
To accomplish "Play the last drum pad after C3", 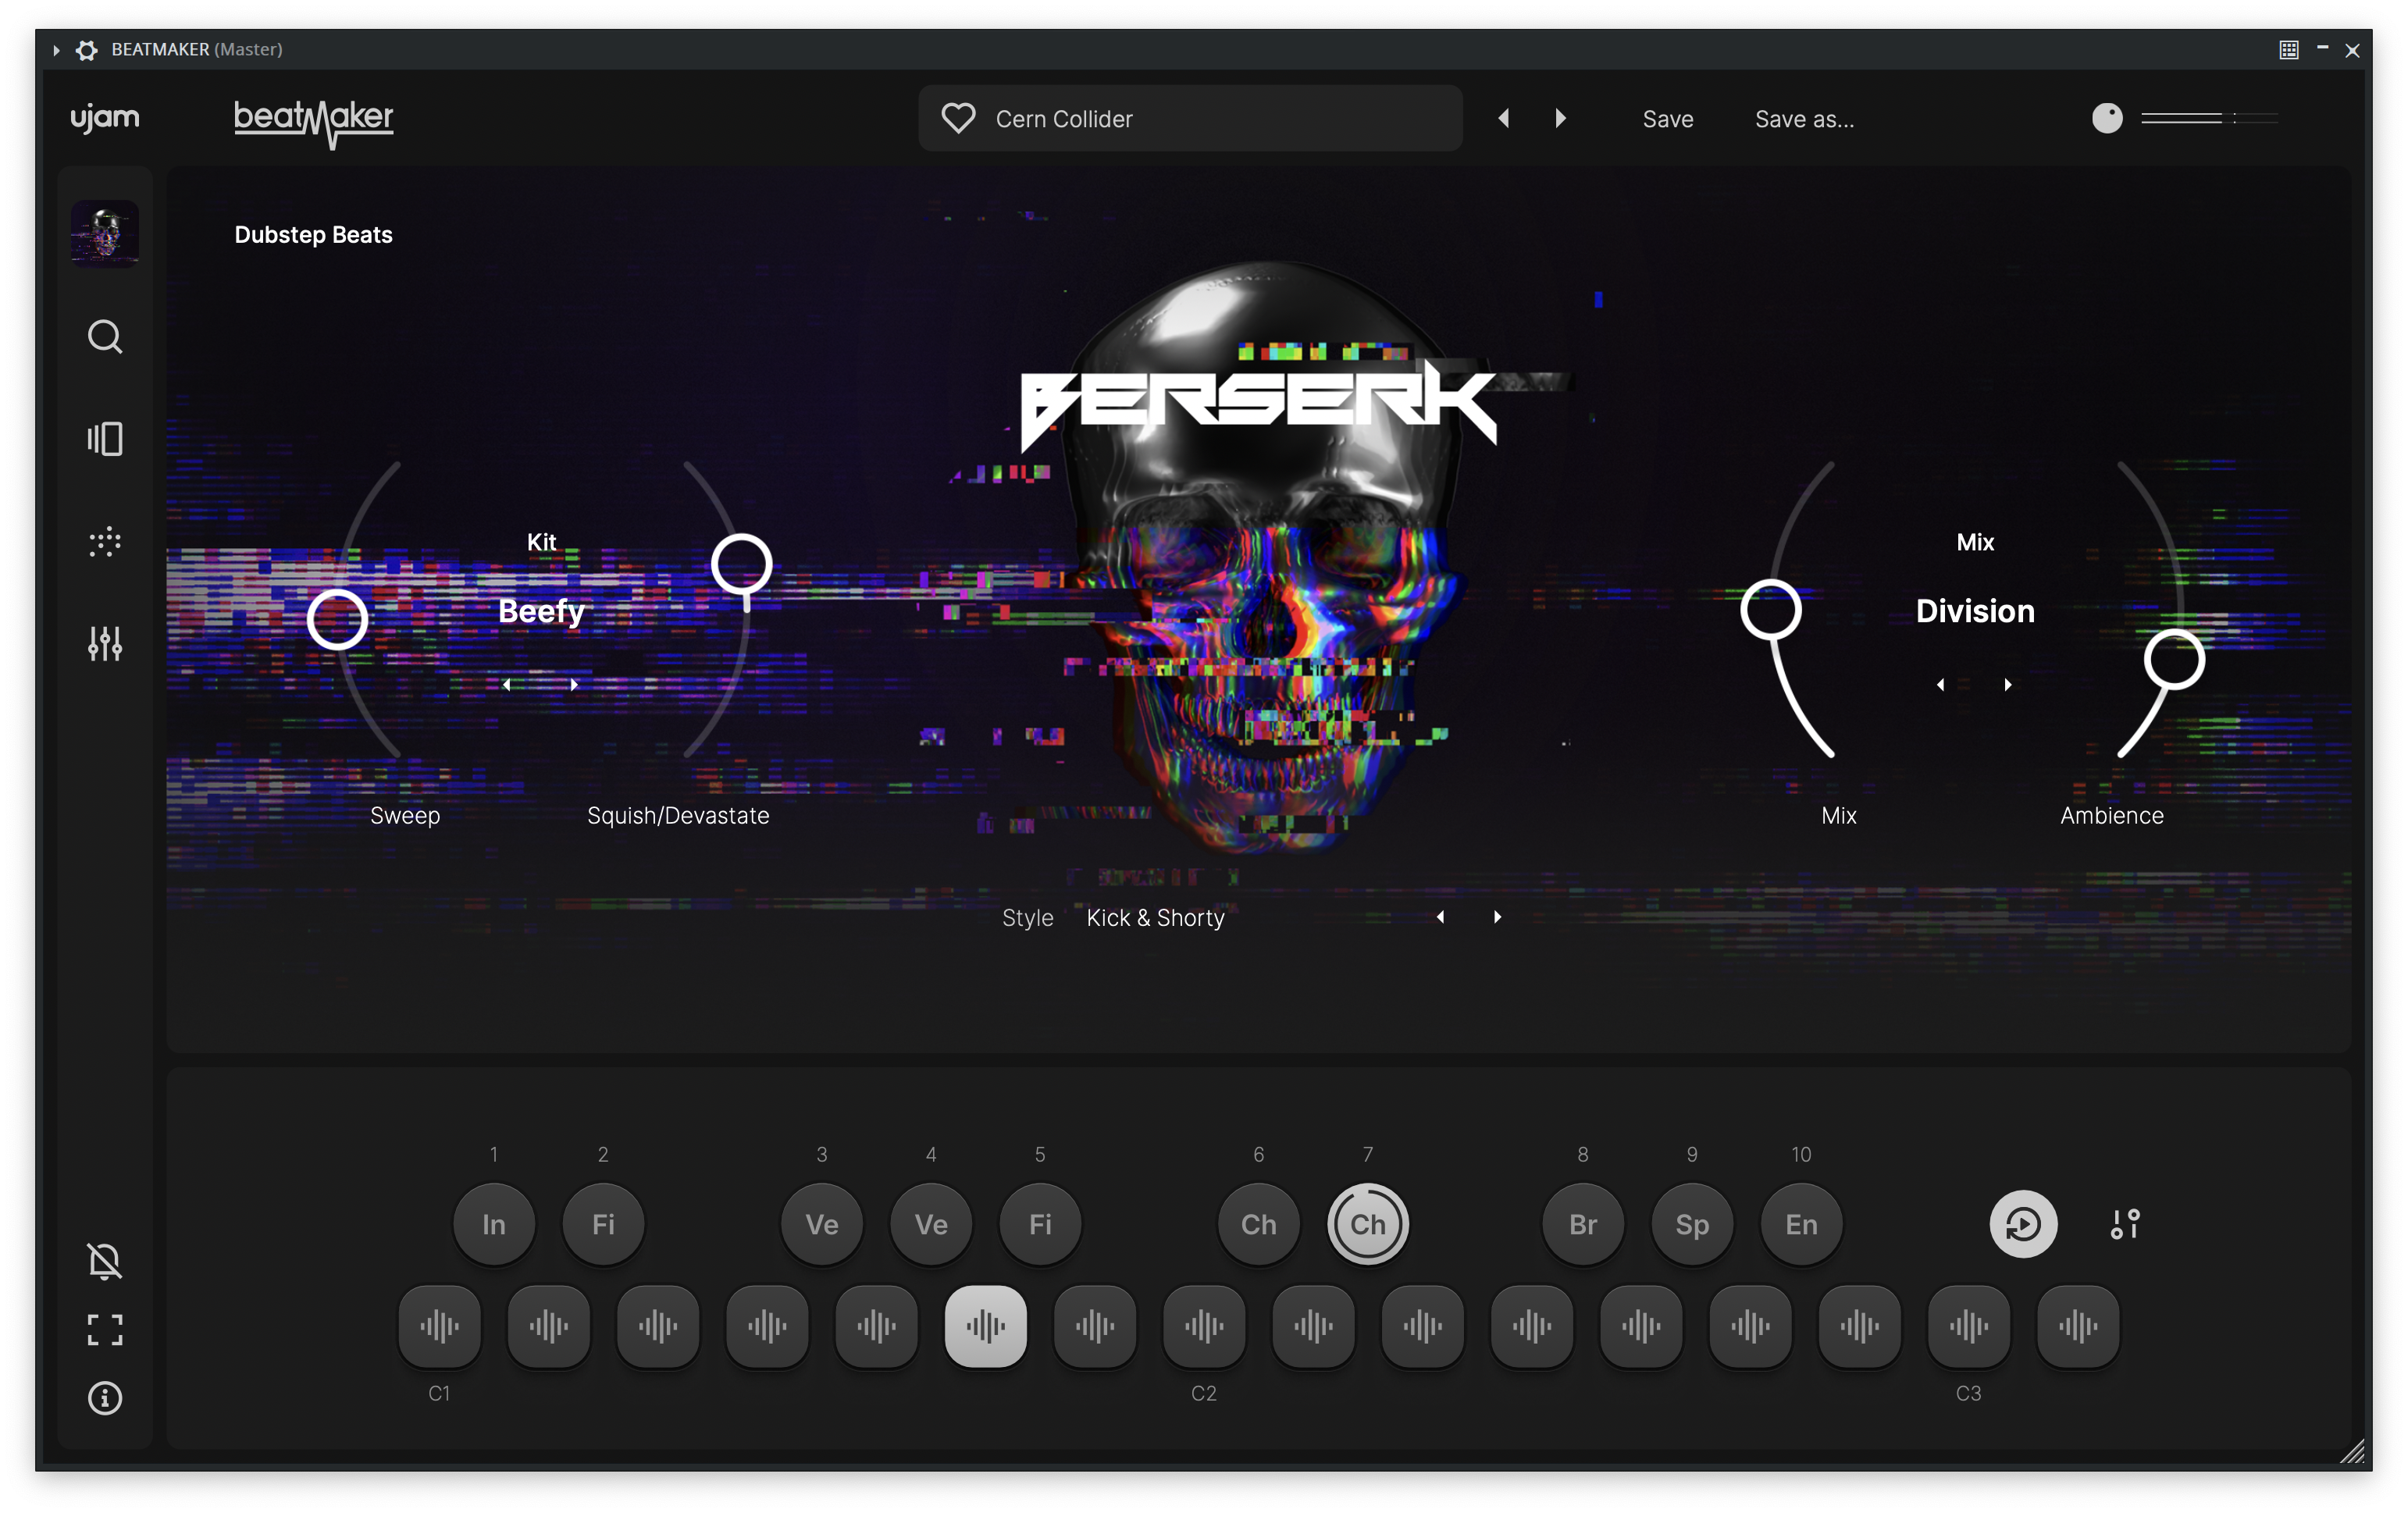I will [2078, 1326].
